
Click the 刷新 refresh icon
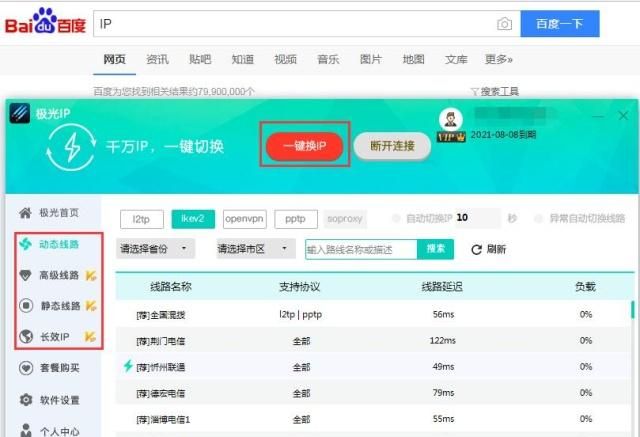coord(476,249)
